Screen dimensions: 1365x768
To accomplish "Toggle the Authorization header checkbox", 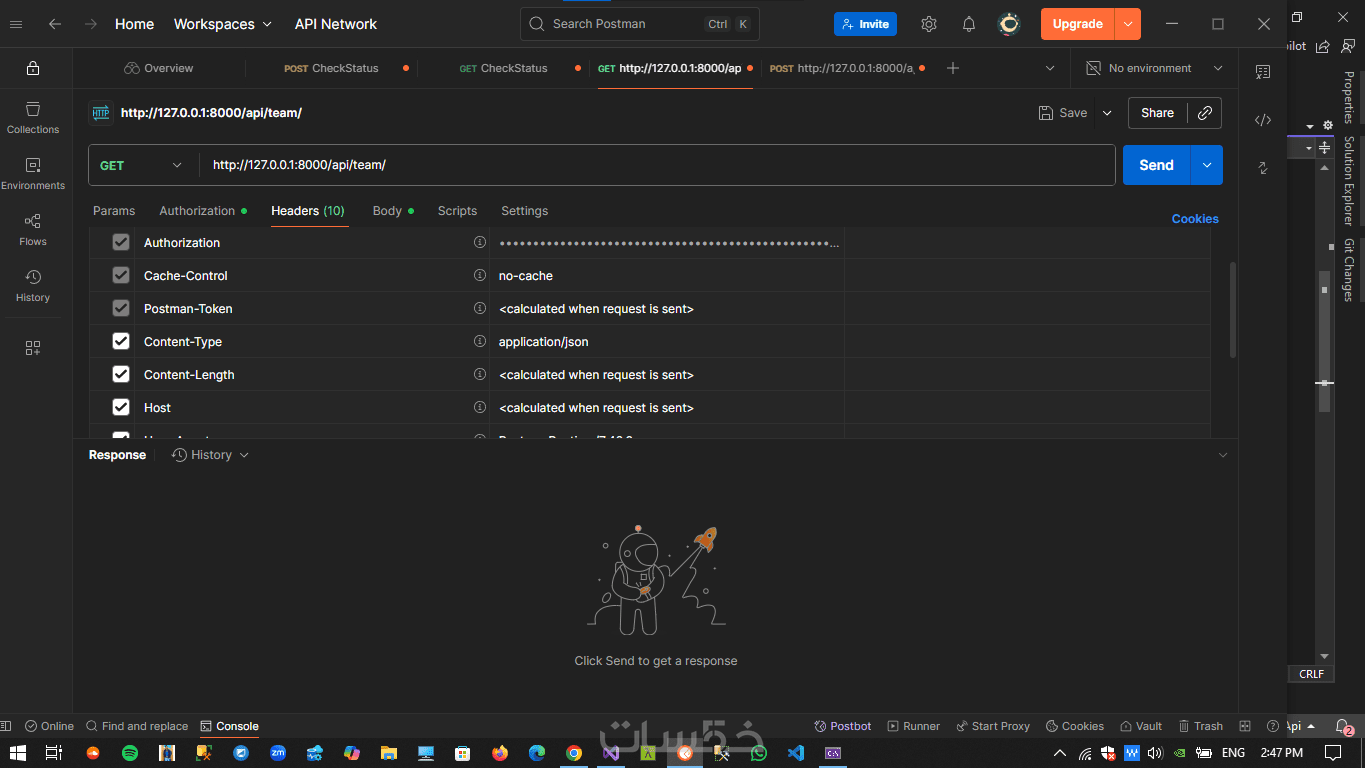I will (x=121, y=242).
